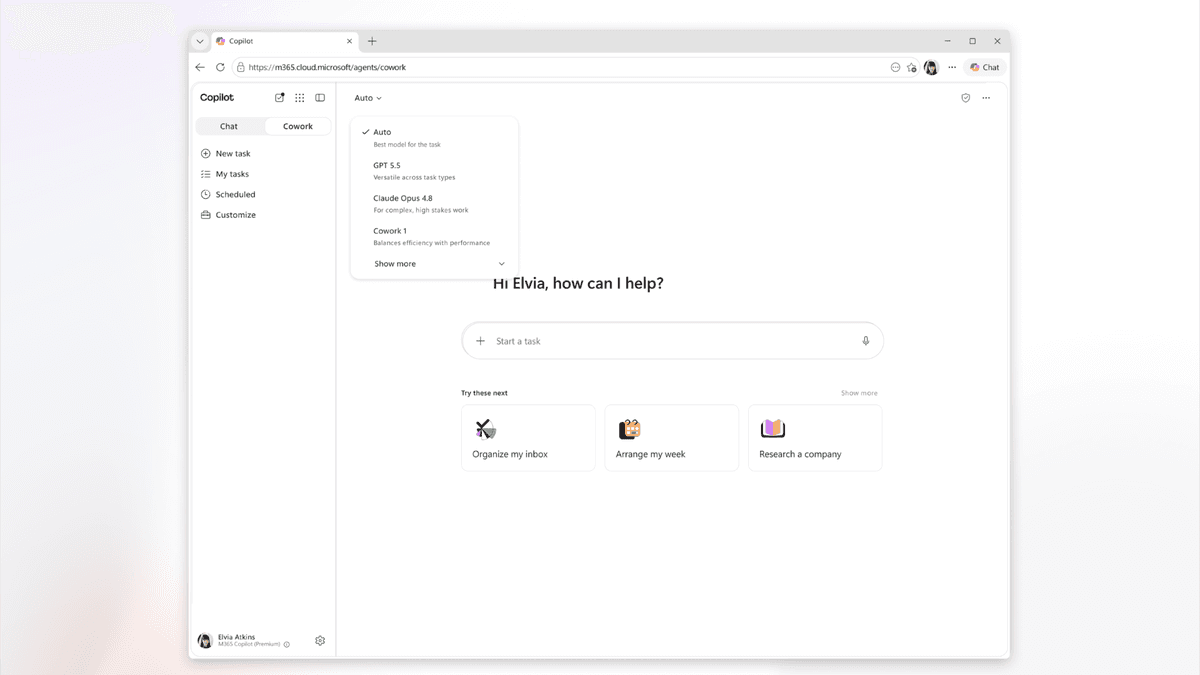Open settings gear in sidebar footer
Viewport: 1200px width, 675px height.
pos(320,641)
